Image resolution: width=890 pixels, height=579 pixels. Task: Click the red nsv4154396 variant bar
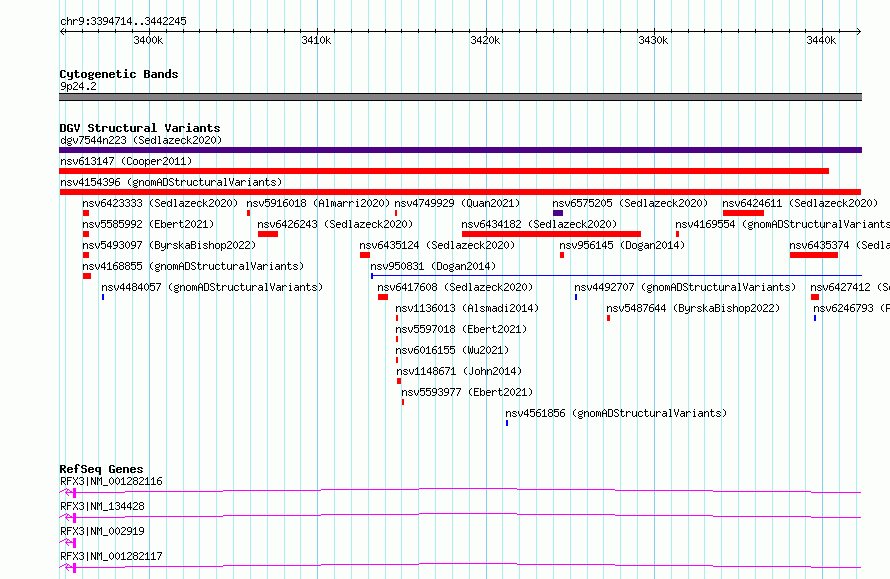coord(460,192)
